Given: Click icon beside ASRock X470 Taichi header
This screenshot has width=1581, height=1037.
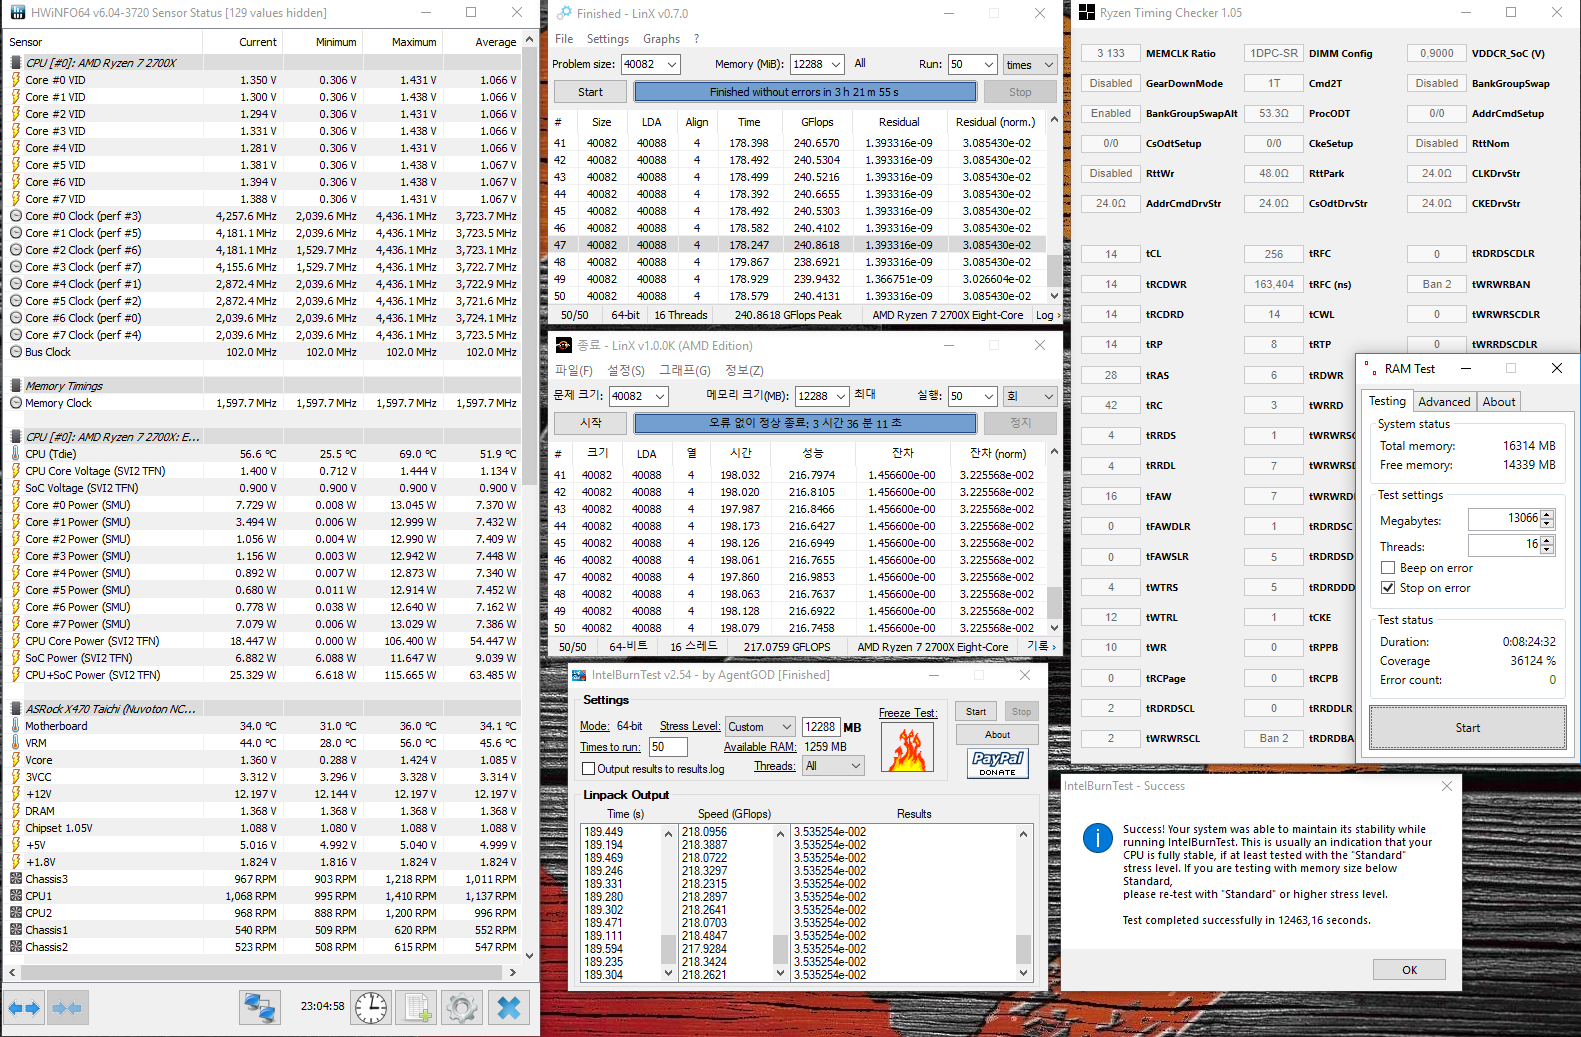Looking at the screenshot, I should tap(15, 708).
